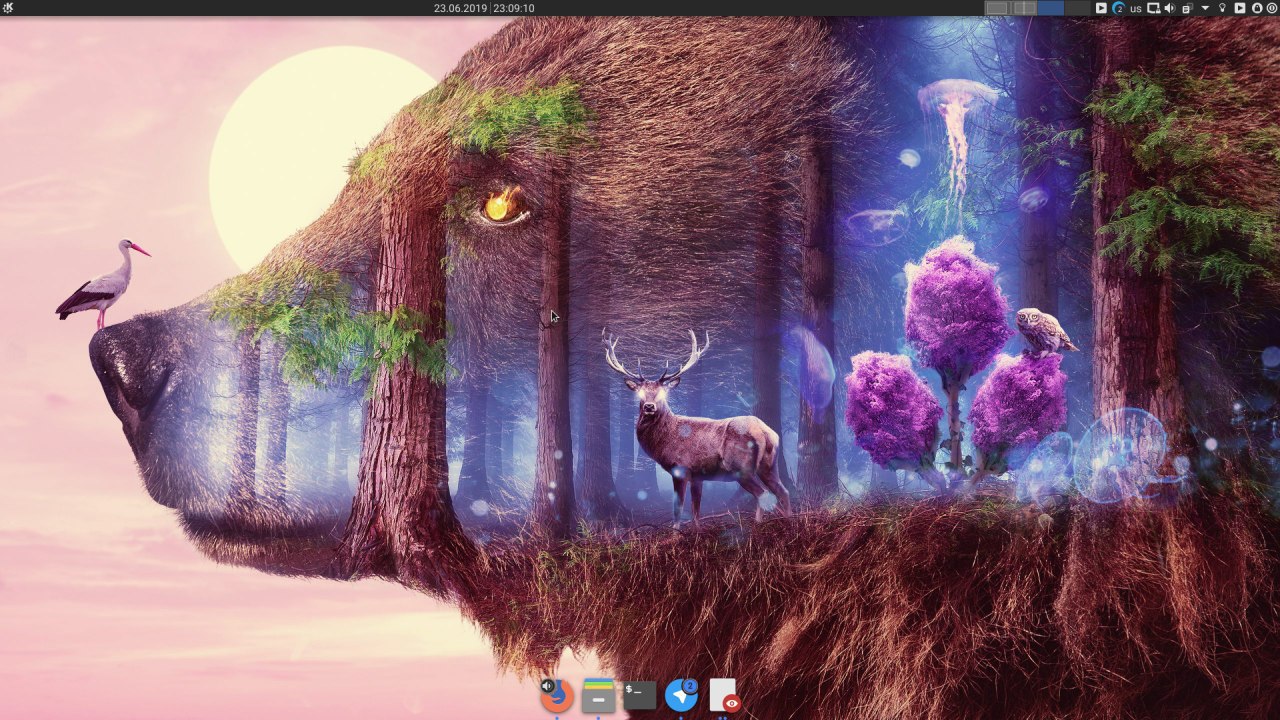Switch to the first virtual desktop in pager
Image resolution: width=1280 pixels, height=720 pixels.
[997, 8]
